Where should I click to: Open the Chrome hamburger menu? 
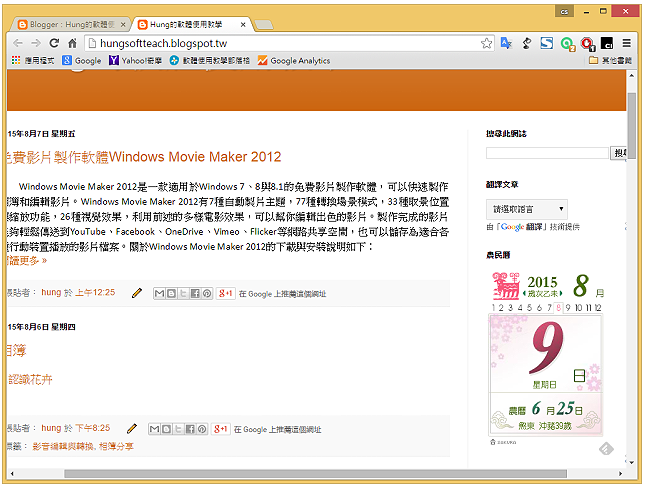pyautogui.click(x=627, y=43)
